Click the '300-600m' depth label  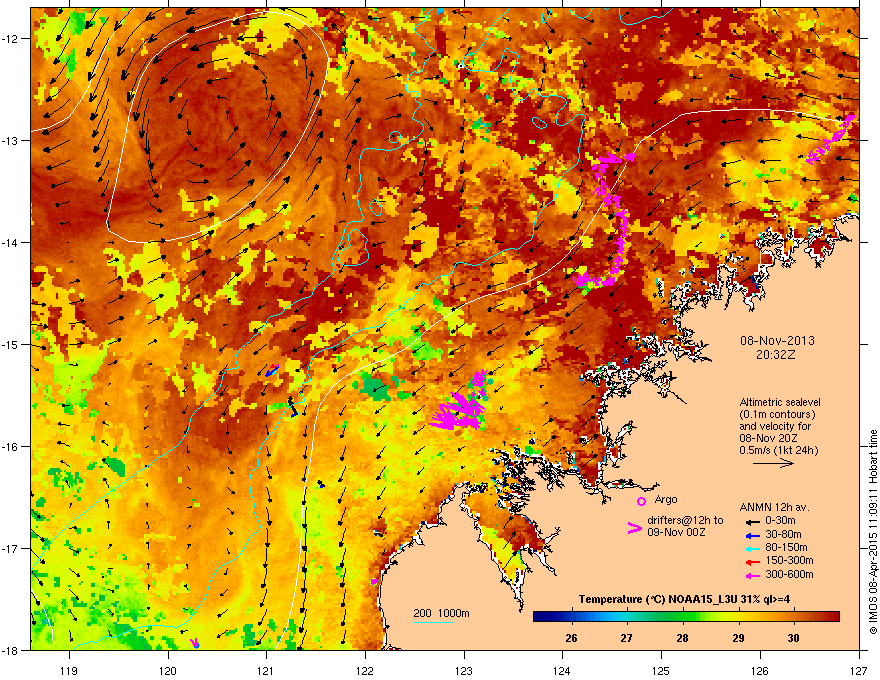(789, 575)
